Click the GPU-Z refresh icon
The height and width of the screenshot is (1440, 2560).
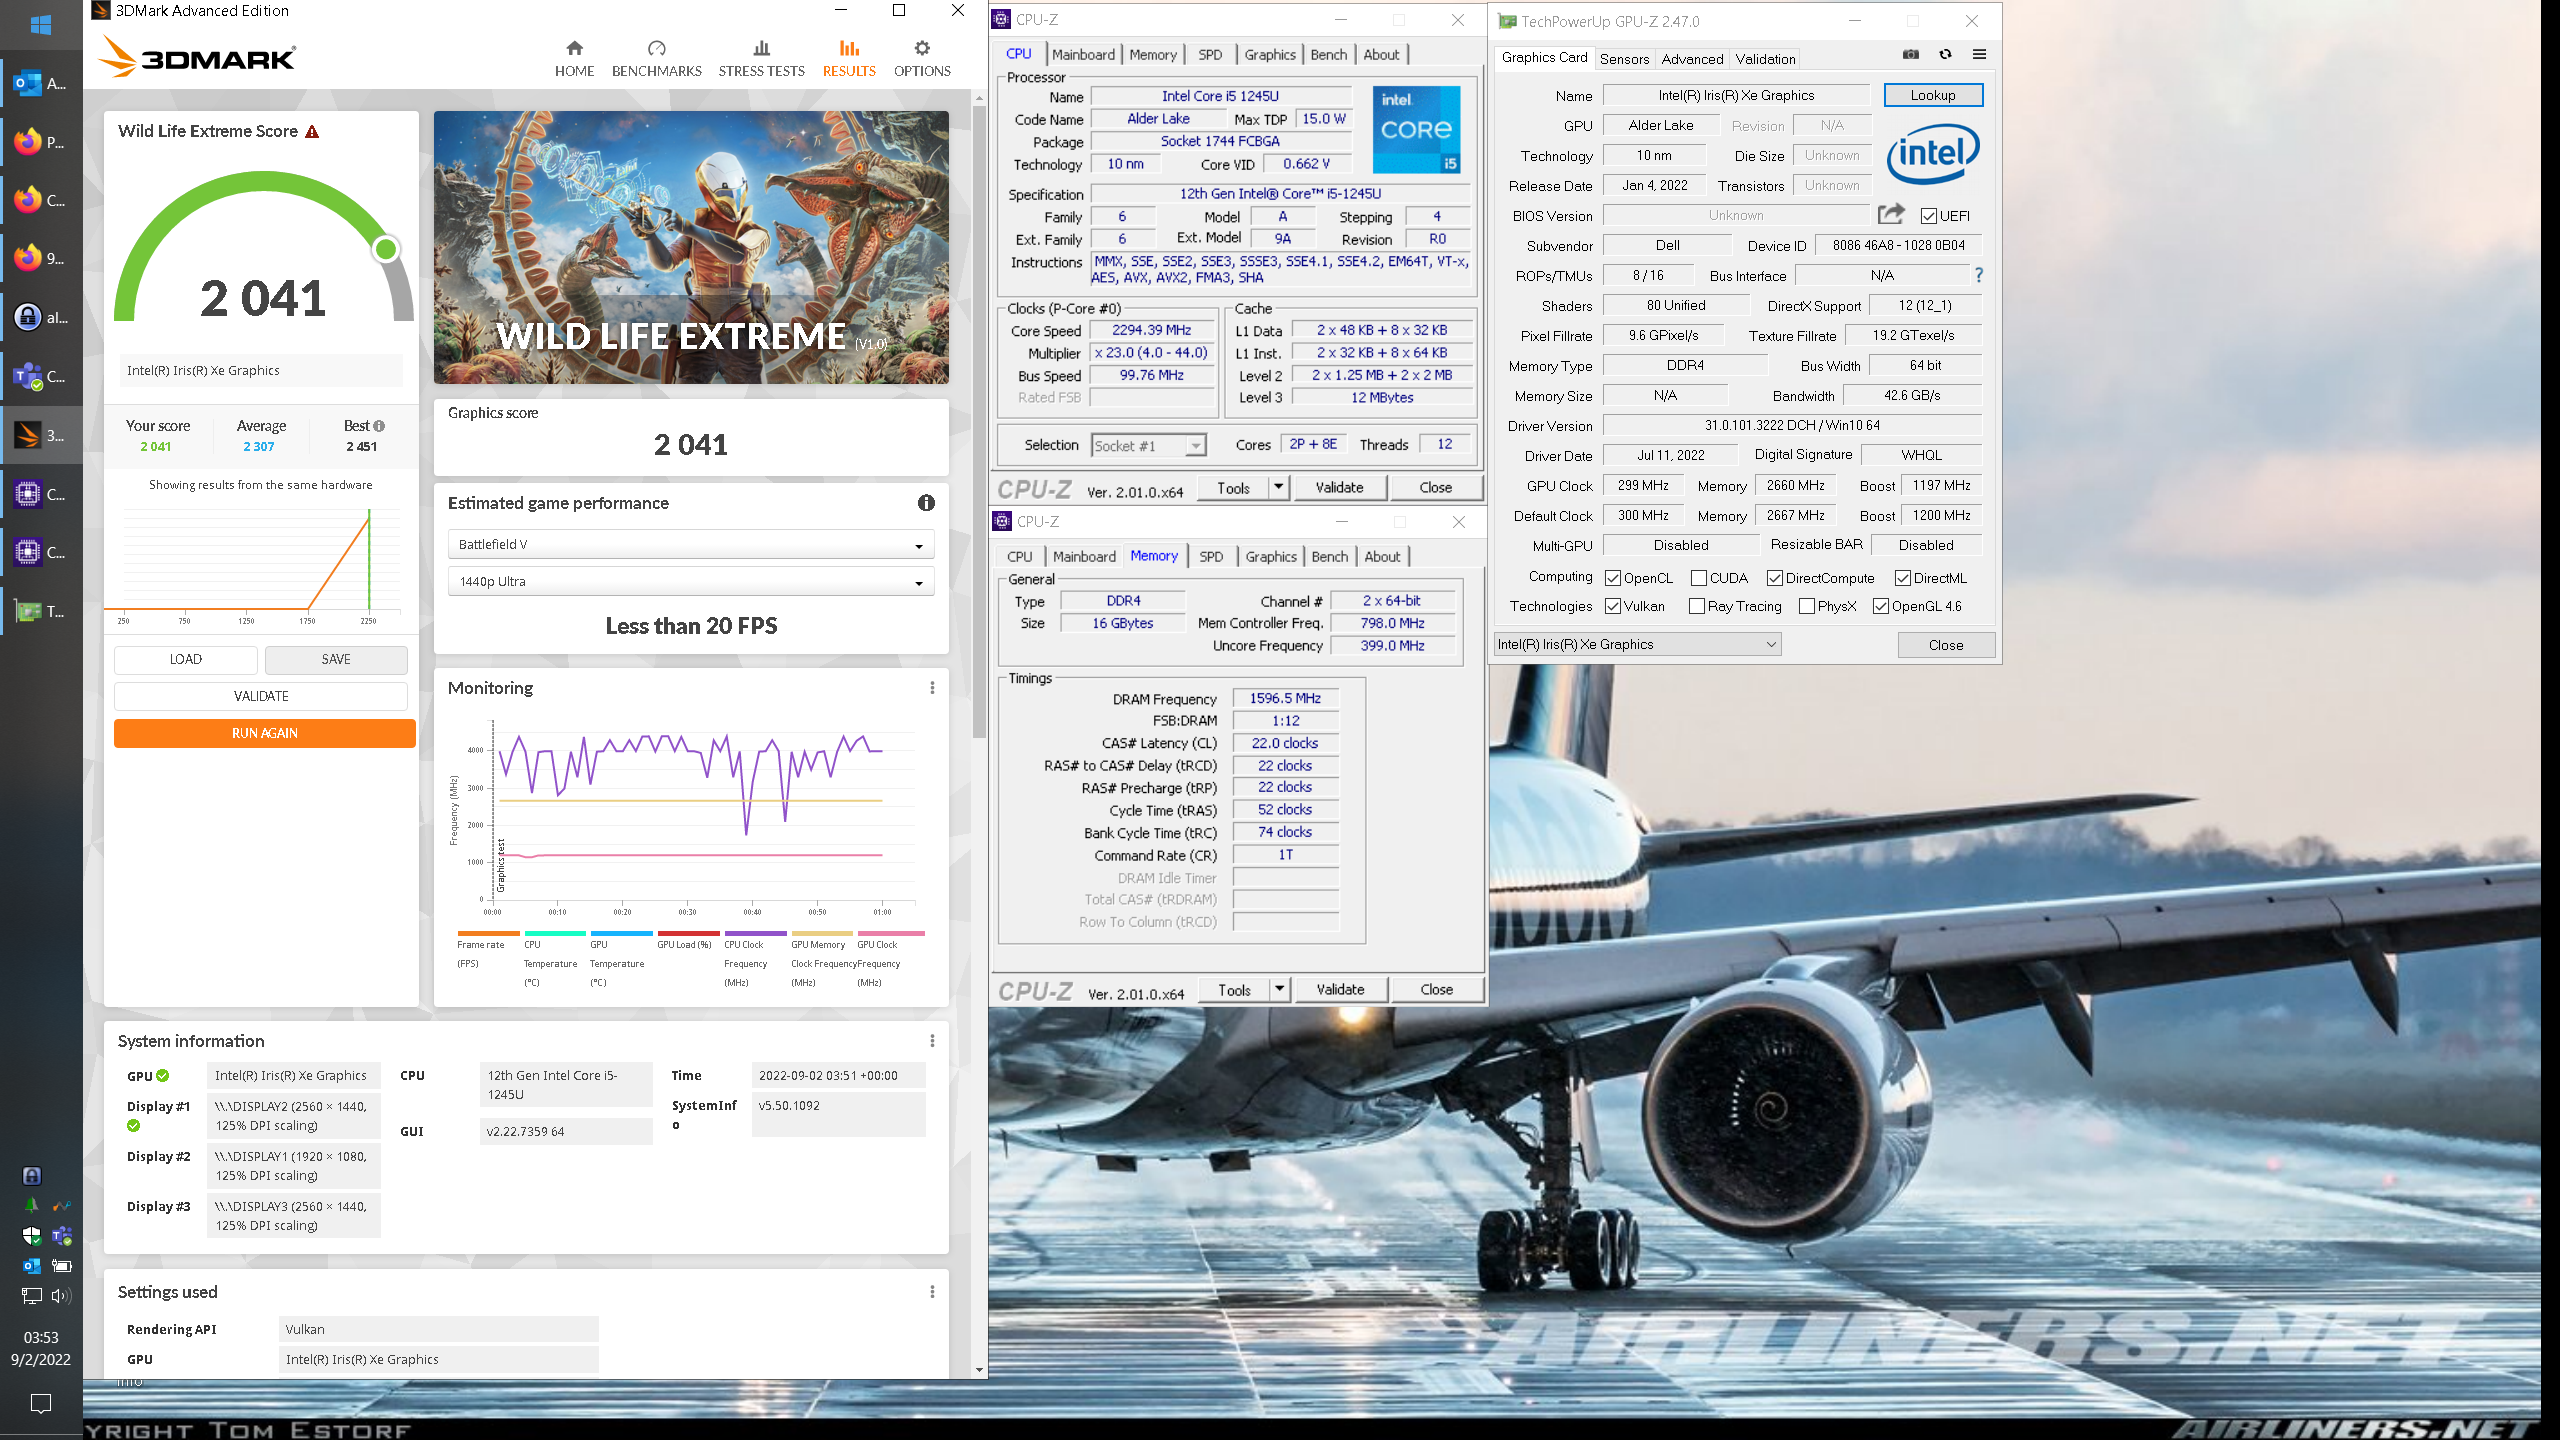[x=1945, y=55]
